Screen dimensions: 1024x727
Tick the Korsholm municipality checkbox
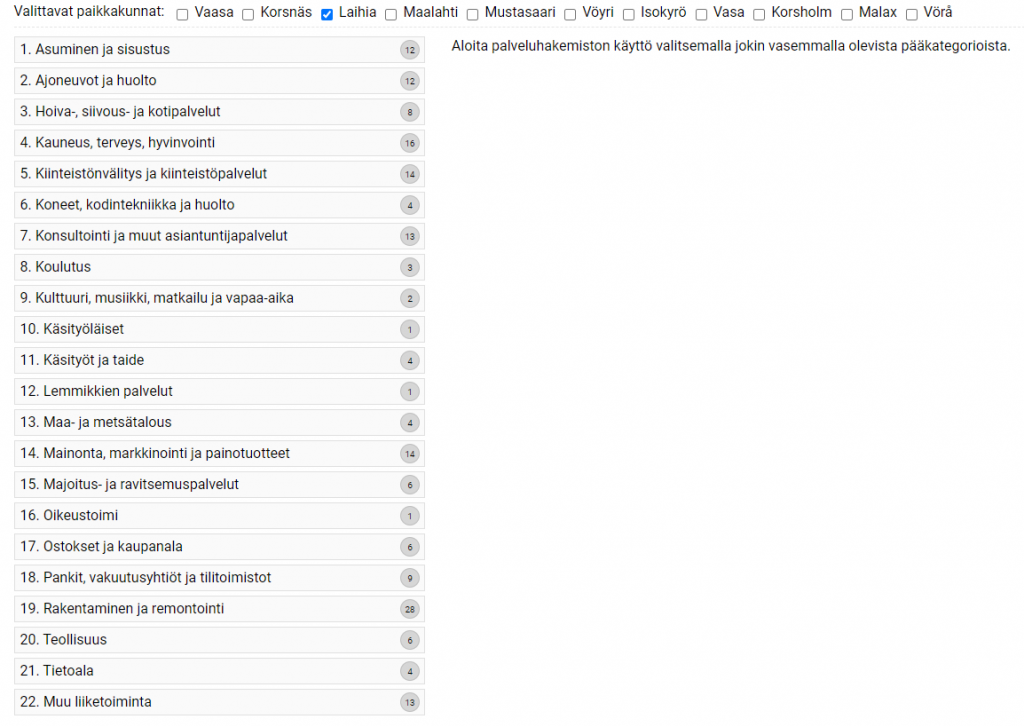759,14
